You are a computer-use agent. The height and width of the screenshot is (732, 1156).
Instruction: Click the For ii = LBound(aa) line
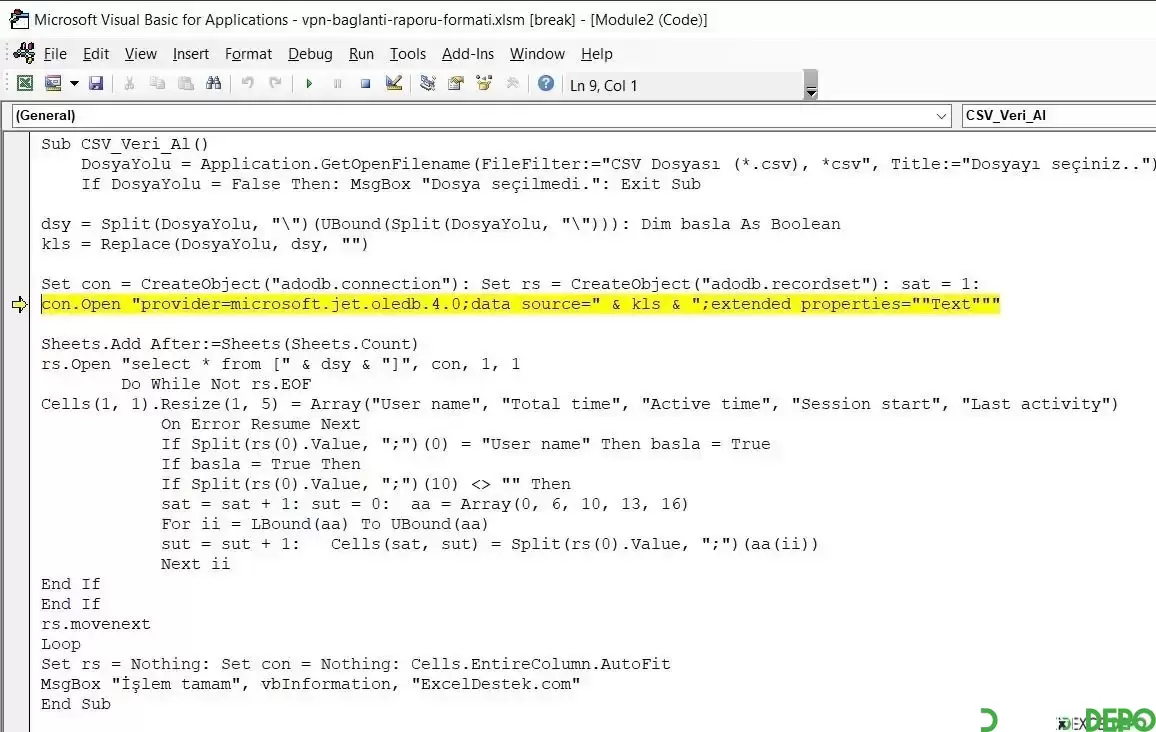[x=324, y=523]
